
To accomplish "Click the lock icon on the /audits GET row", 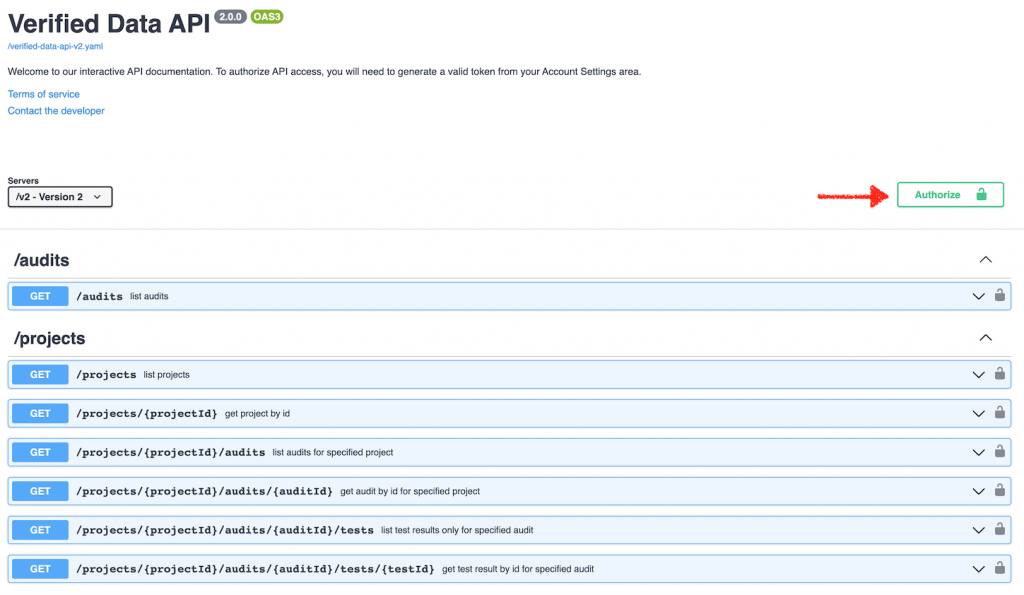I will point(999,295).
